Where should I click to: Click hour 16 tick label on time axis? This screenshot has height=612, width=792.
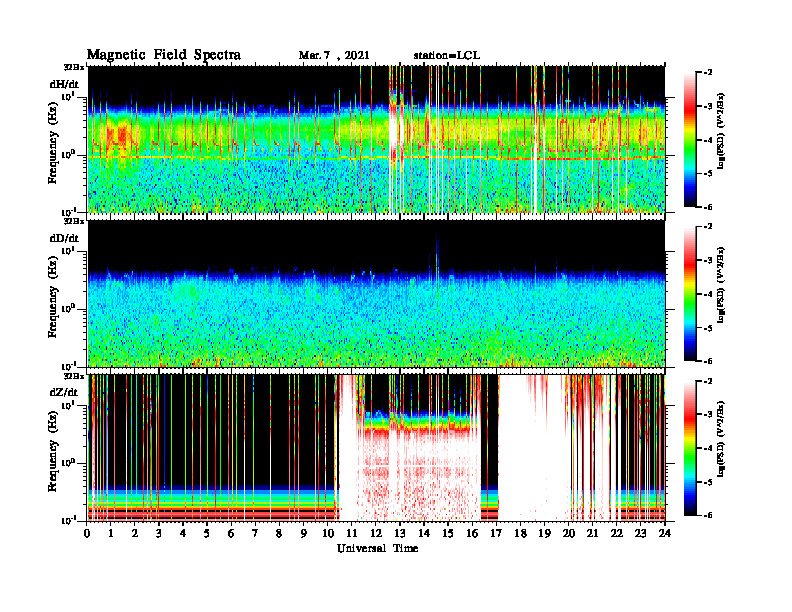[472, 533]
